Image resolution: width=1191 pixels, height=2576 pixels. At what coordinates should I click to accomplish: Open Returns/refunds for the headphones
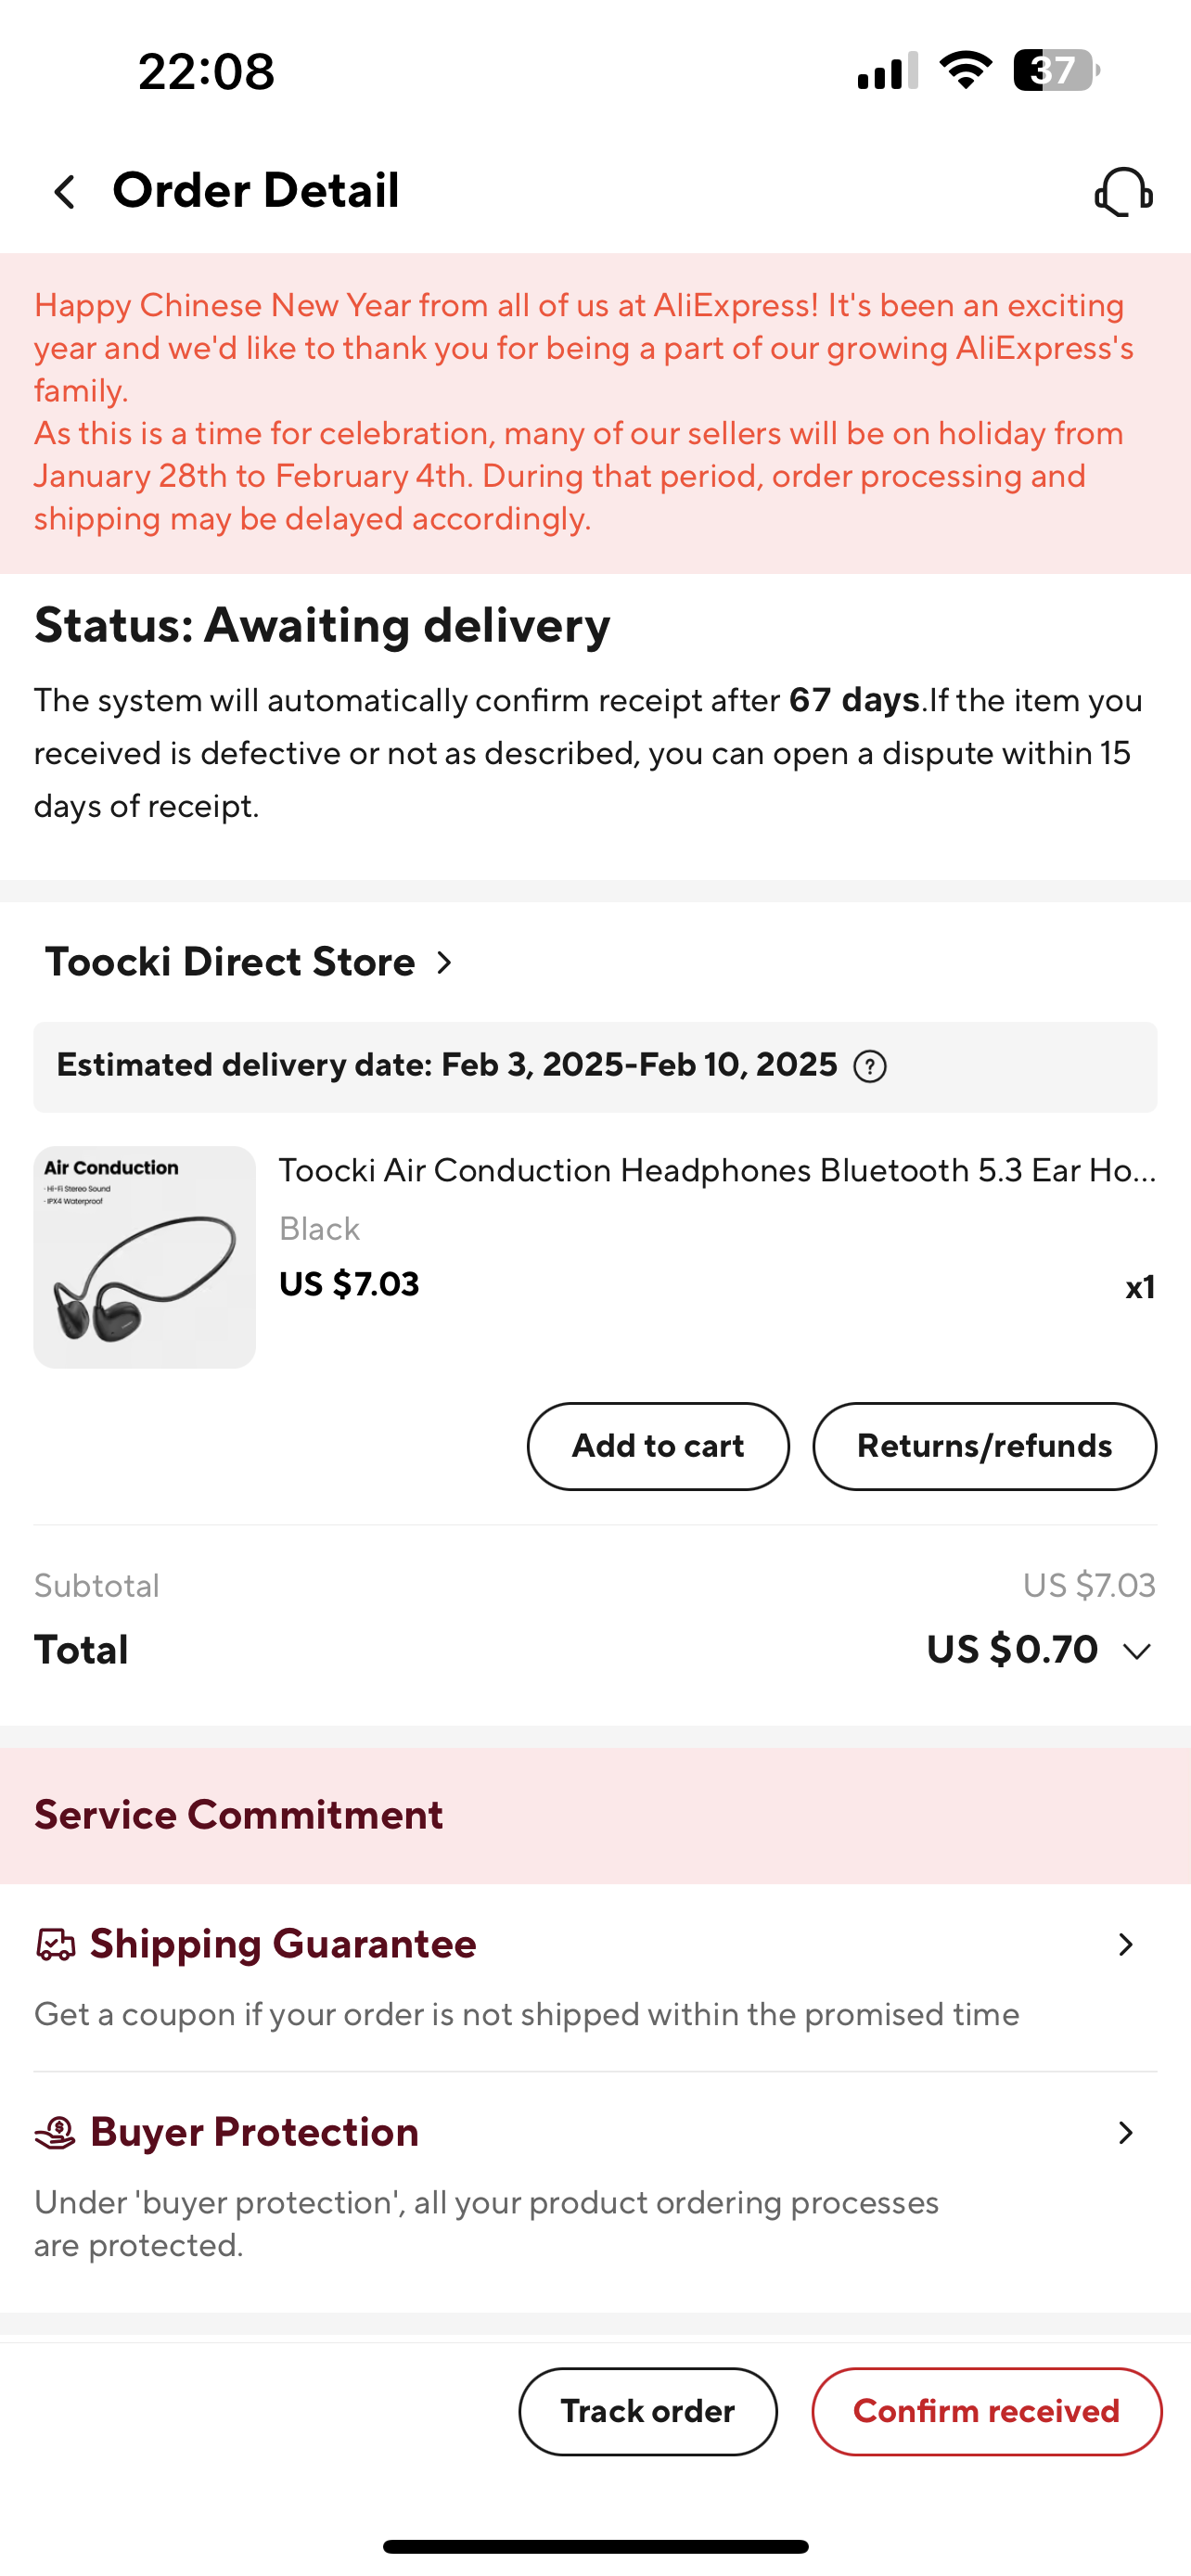click(x=984, y=1446)
